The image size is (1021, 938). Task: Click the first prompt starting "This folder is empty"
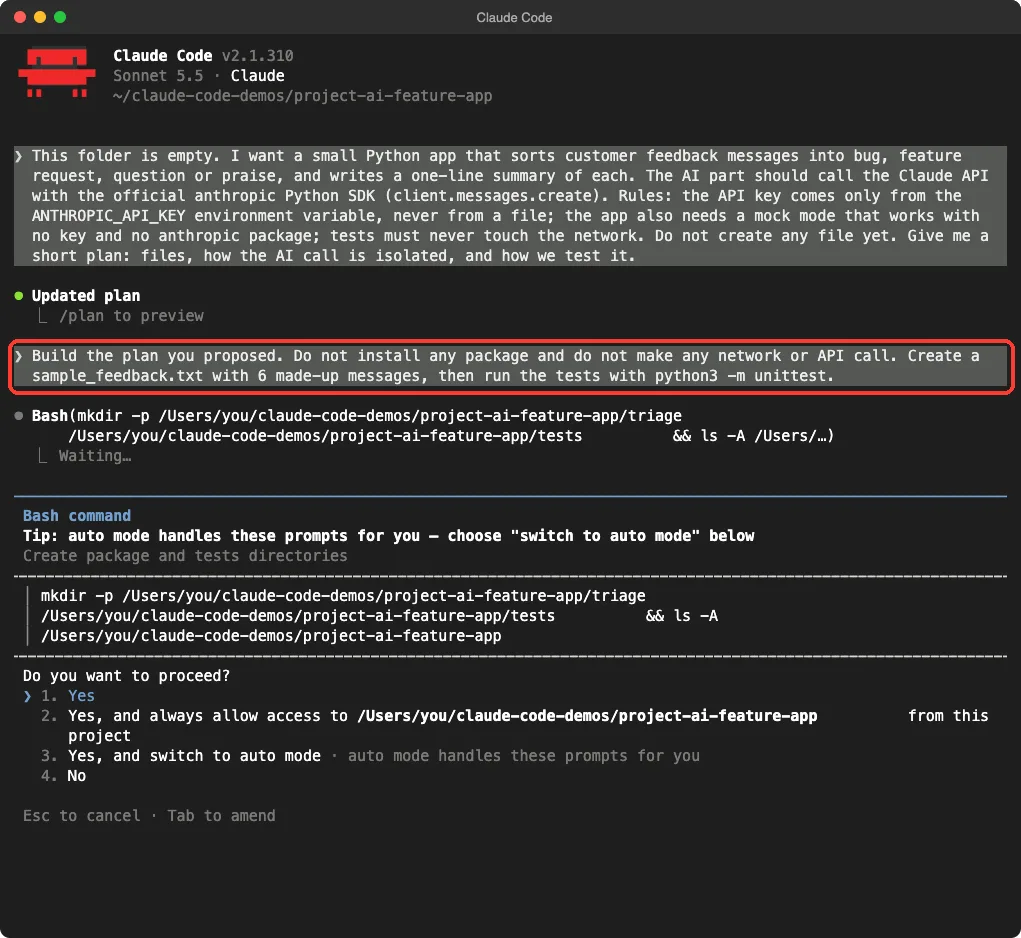click(x=510, y=206)
